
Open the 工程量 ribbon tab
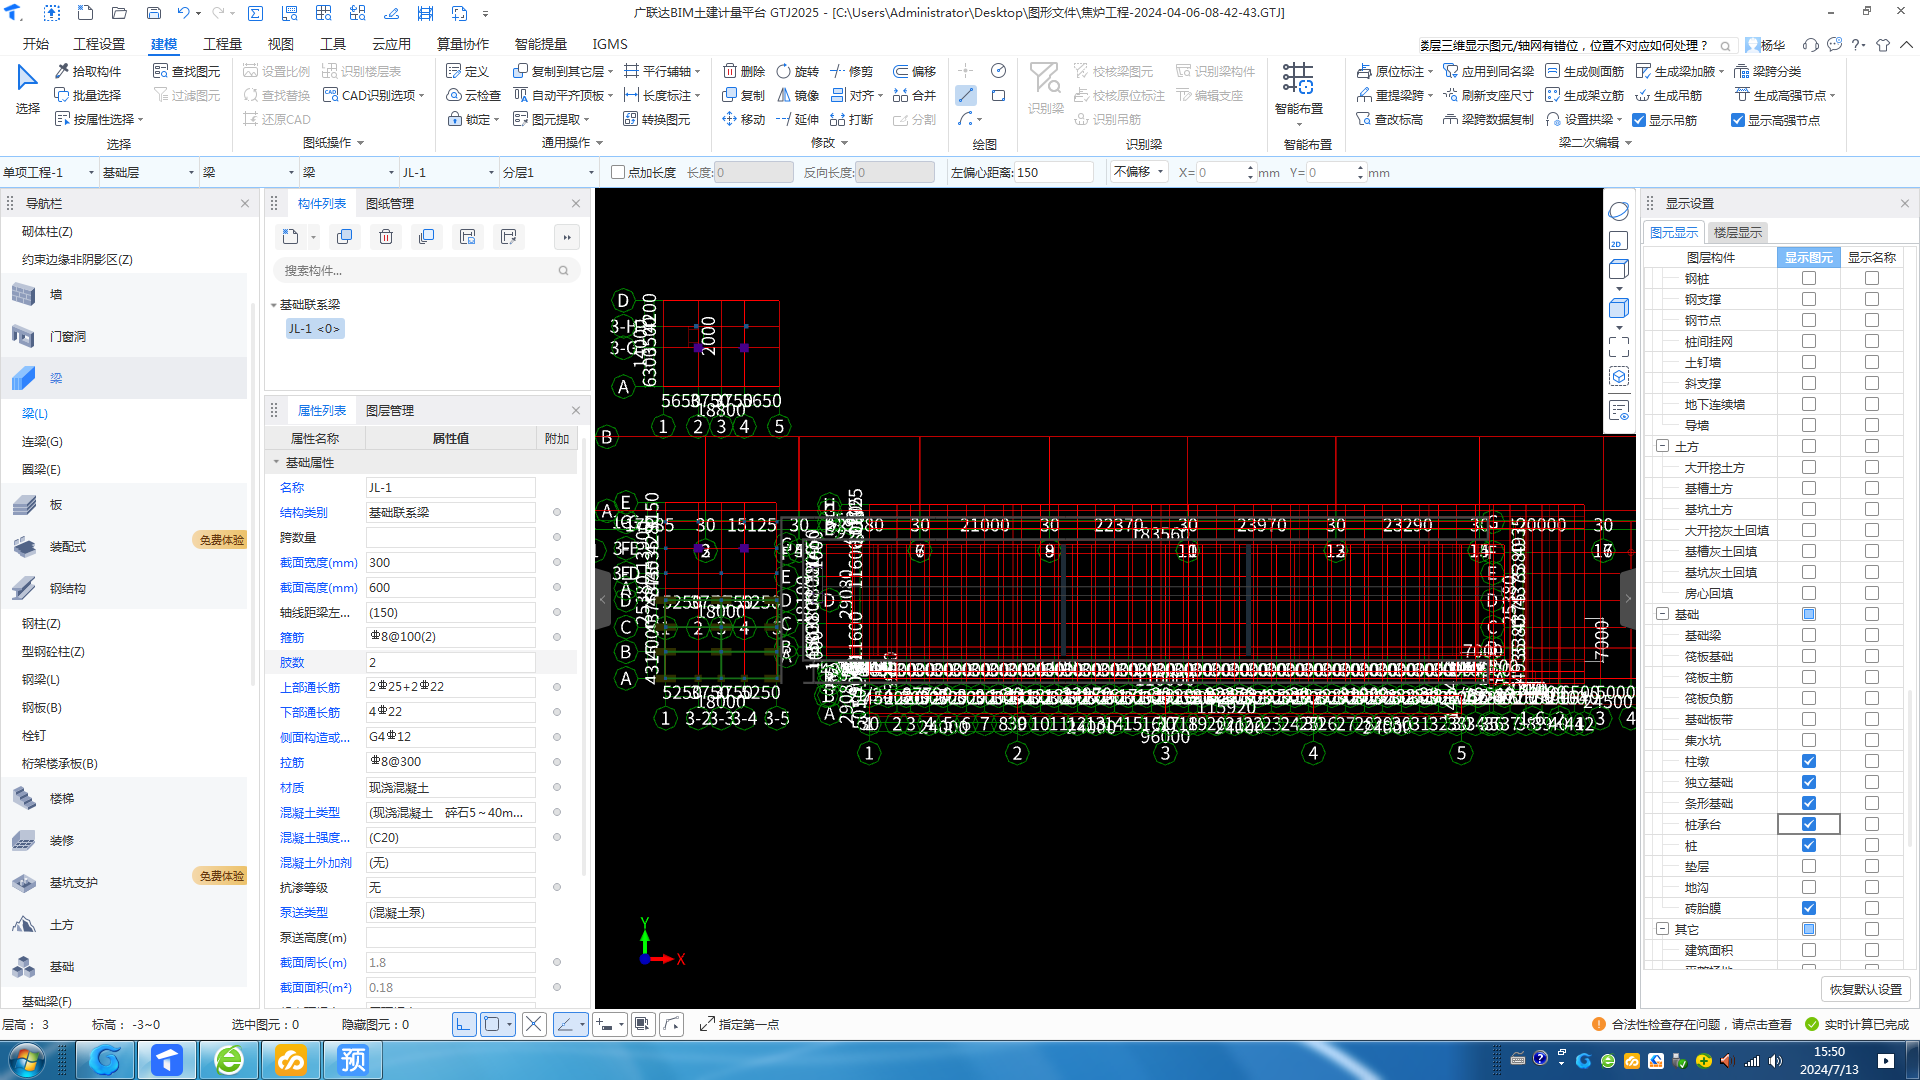[222, 44]
